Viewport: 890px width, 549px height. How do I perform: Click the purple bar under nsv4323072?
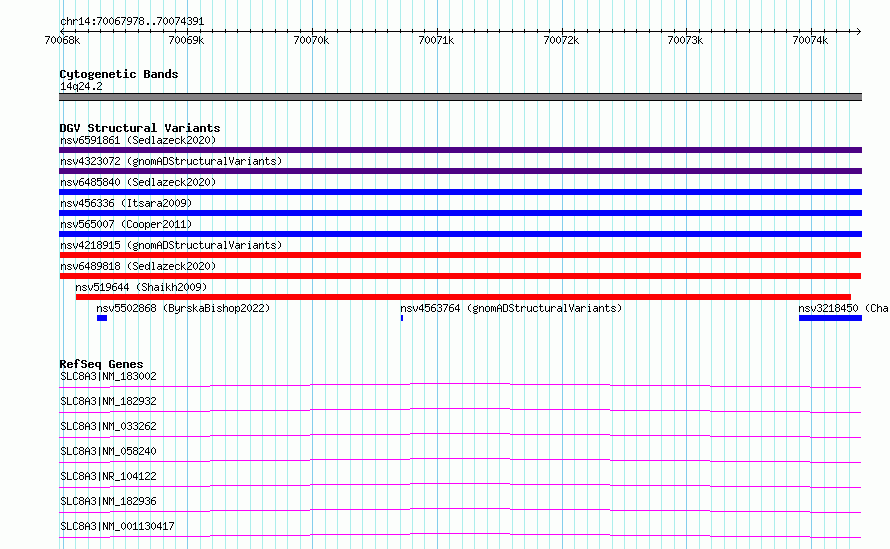click(x=460, y=171)
